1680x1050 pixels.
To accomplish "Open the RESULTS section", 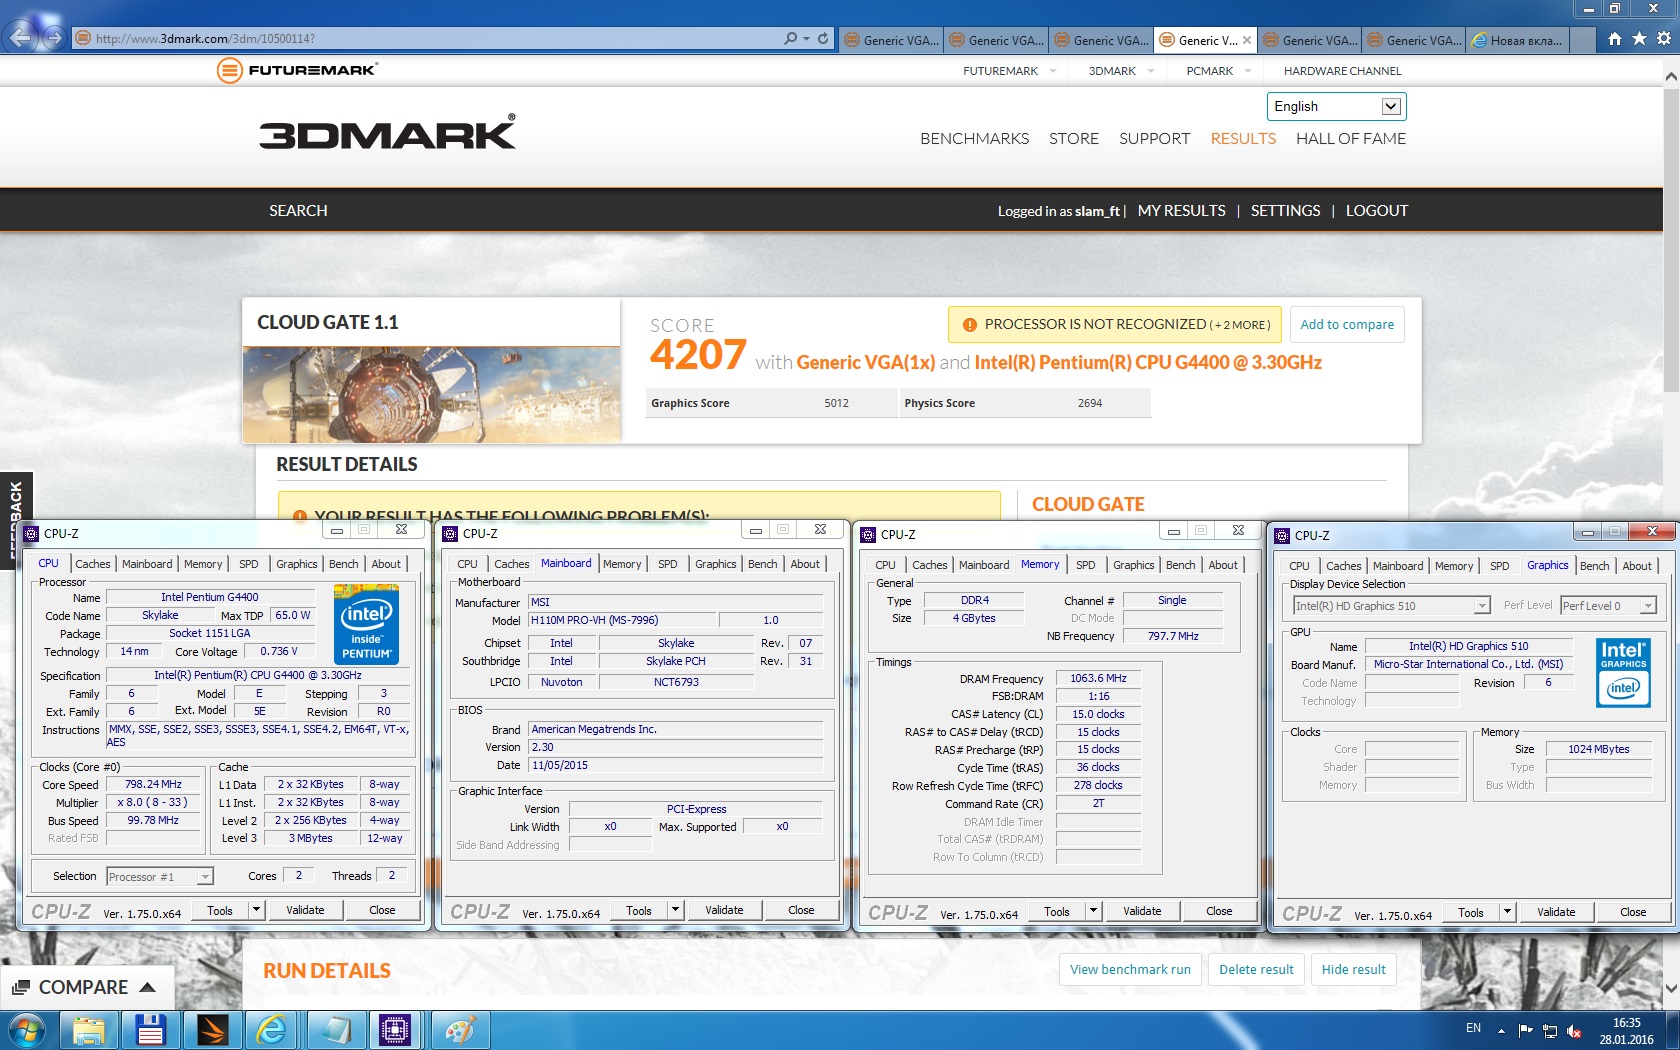I will [1243, 139].
